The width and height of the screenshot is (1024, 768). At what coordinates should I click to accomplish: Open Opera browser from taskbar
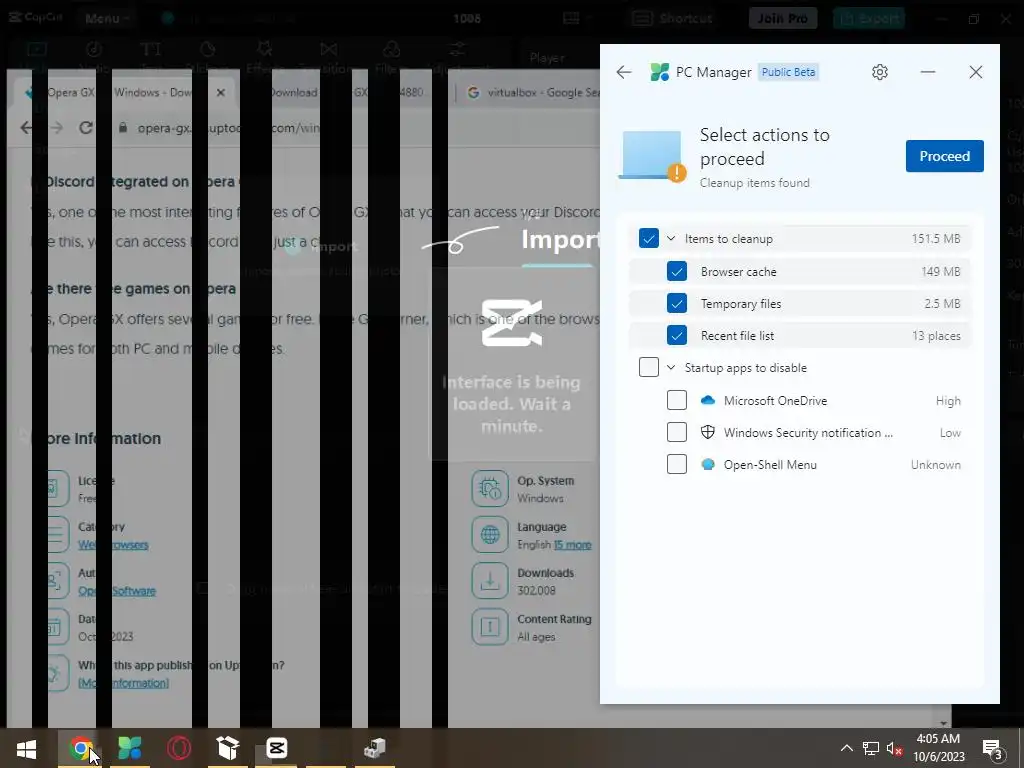178,748
